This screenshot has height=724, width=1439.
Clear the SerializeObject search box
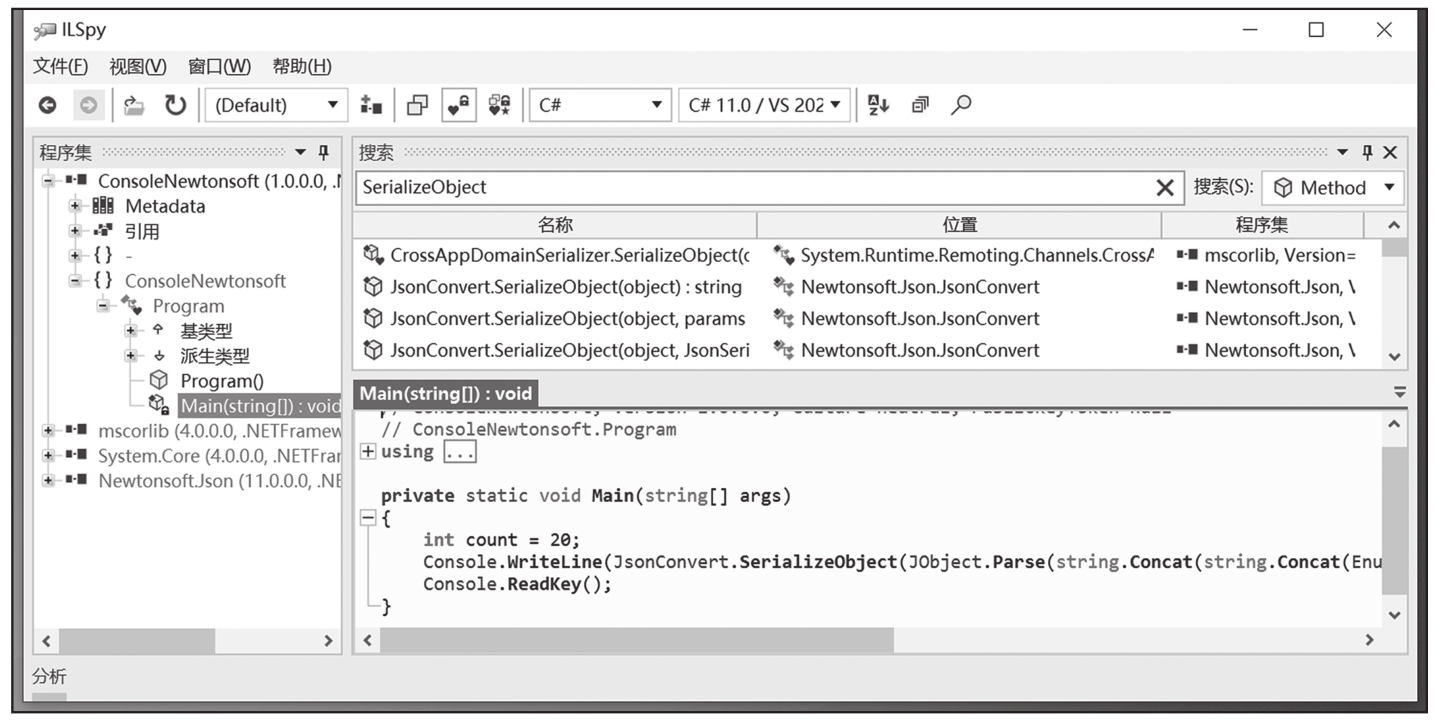(1164, 187)
